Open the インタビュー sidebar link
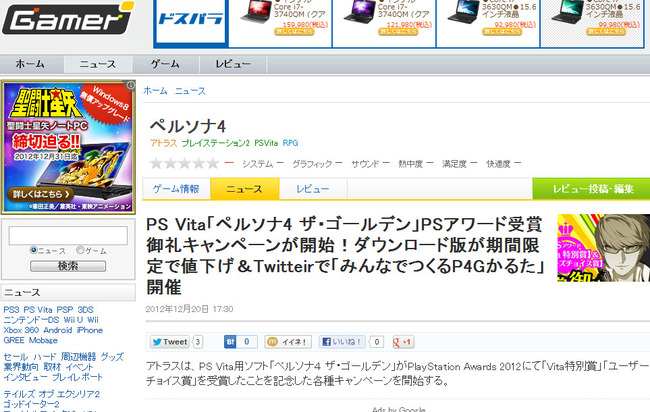The image size is (650, 412). pos(26,377)
